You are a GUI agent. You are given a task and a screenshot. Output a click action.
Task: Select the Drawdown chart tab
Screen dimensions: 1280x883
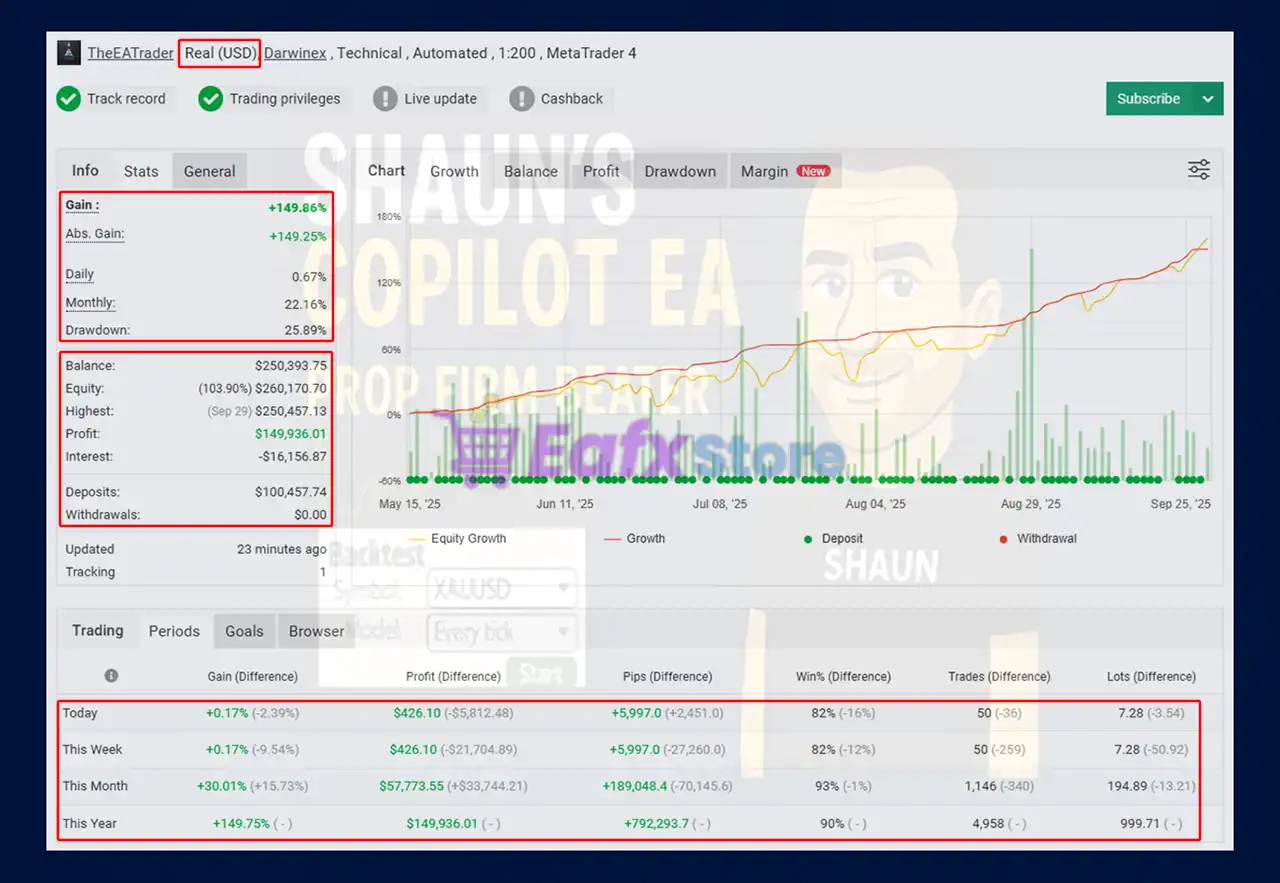[680, 171]
